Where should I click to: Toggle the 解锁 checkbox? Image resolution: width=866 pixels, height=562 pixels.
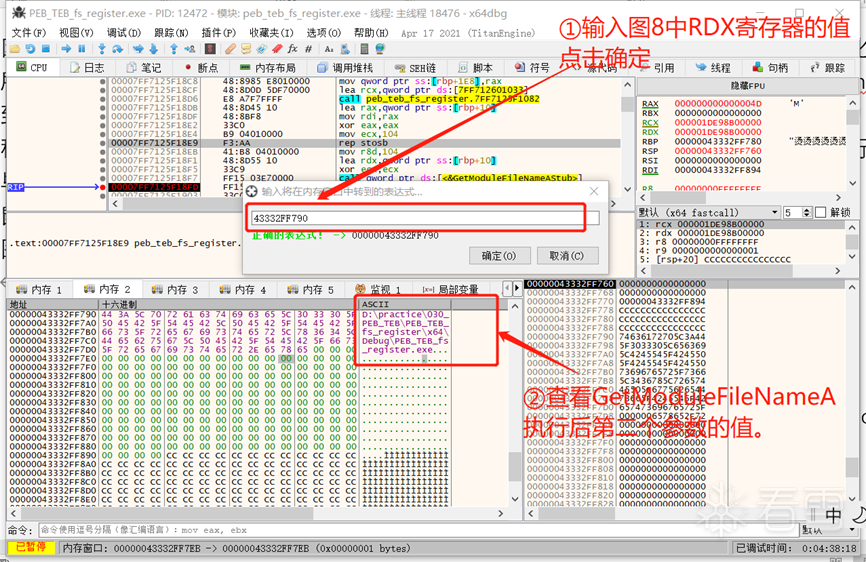(821, 213)
